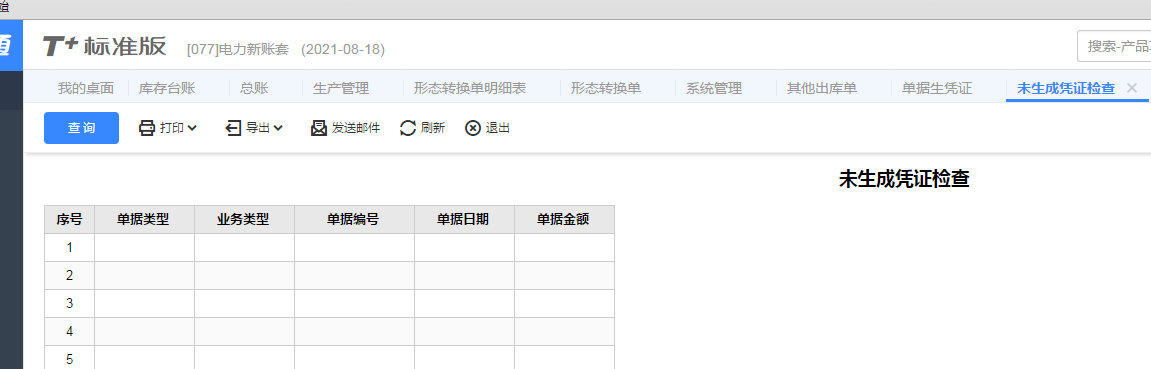Click the 退出 exit icon
This screenshot has height=369, width=1151.
[x=473, y=128]
